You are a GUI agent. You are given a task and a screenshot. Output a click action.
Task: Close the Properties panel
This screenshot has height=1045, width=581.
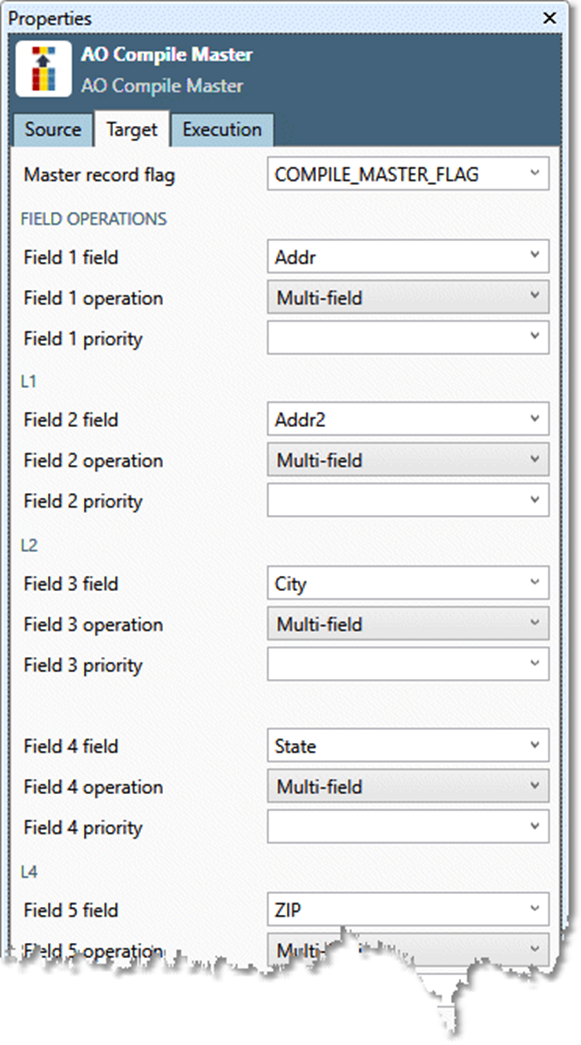click(x=550, y=18)
